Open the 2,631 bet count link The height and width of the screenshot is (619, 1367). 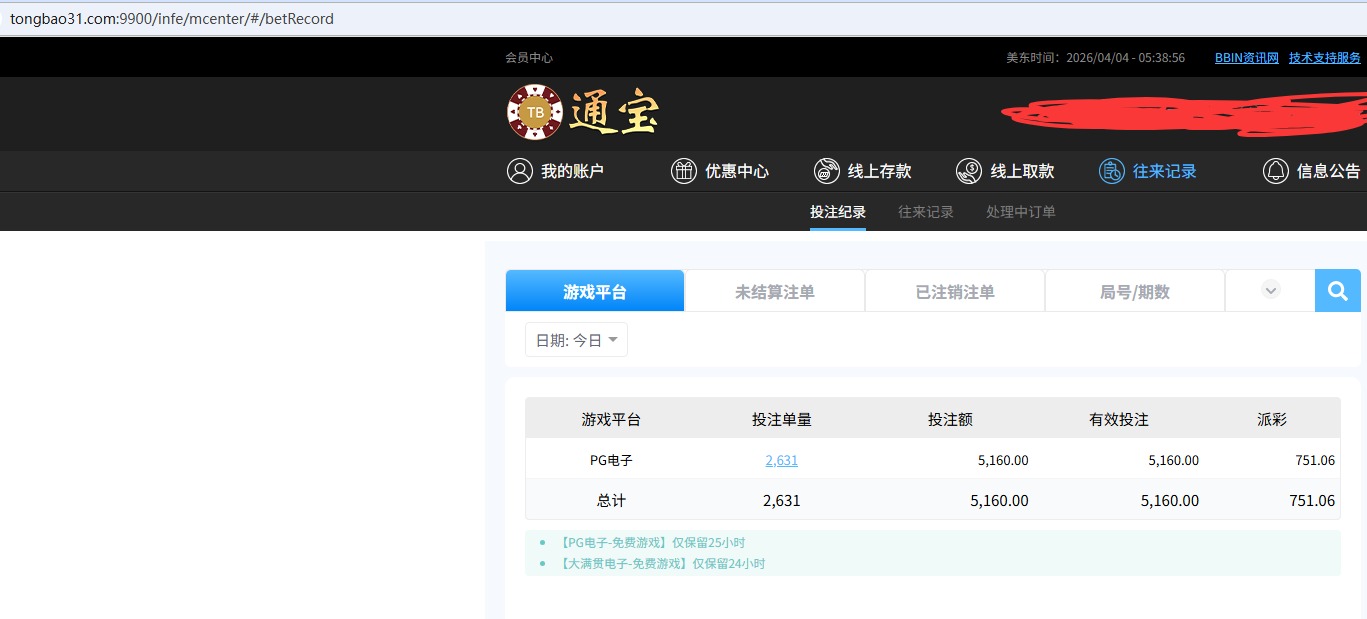coord(781,460)
